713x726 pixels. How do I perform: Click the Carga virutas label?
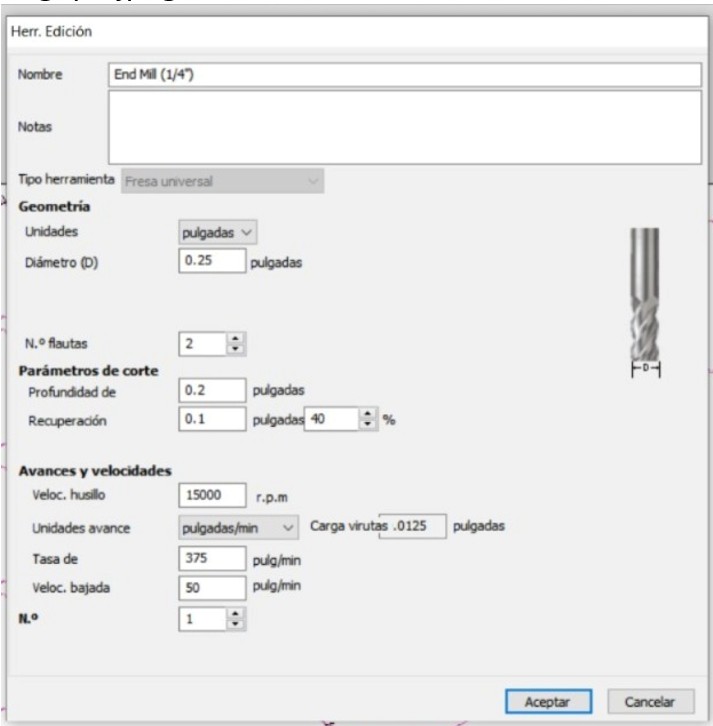point(349,526)
